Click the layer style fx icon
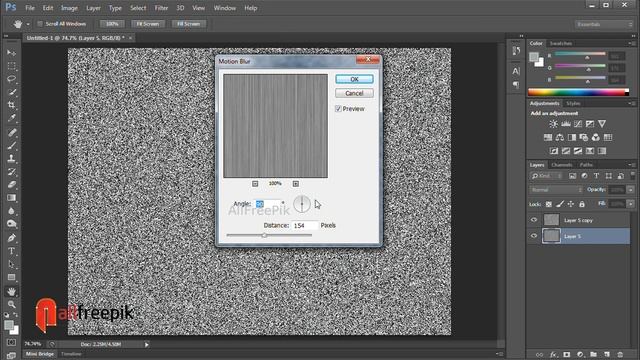Image resolution: width=640 pixels, height=360 pixels. [553, 355]
